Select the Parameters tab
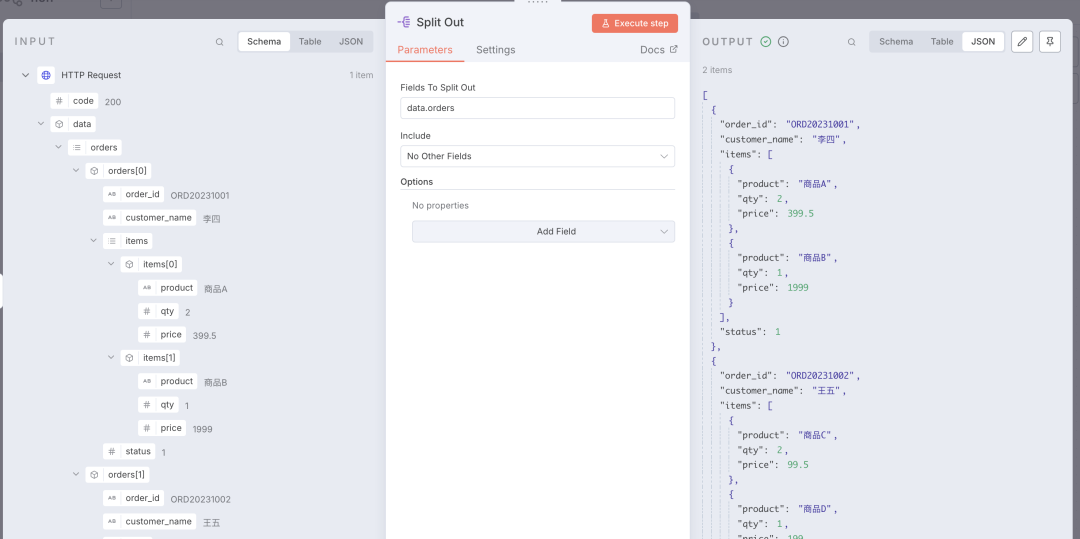The height and width of the screenshot is (539, 1080). pos(425,50)
